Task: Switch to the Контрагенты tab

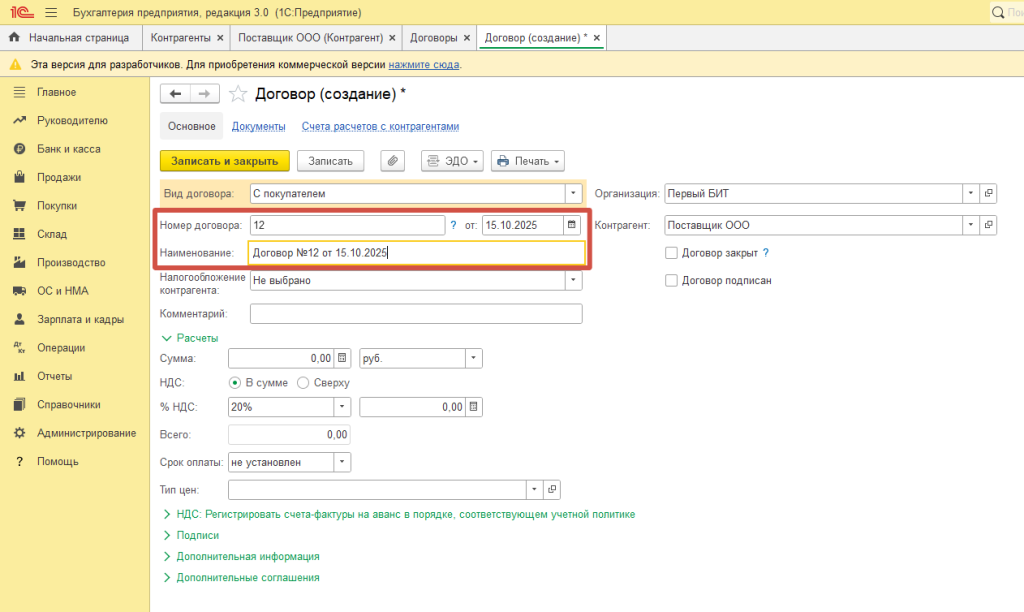Action: pos(180,38)
